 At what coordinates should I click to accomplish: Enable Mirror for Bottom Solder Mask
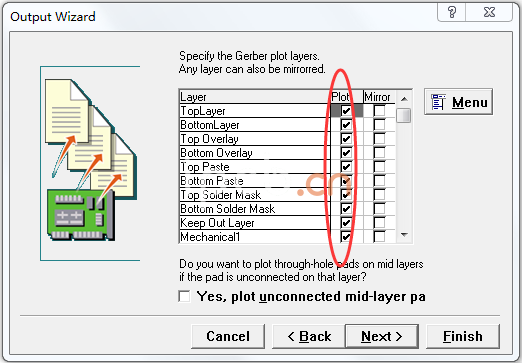[379, 209]
